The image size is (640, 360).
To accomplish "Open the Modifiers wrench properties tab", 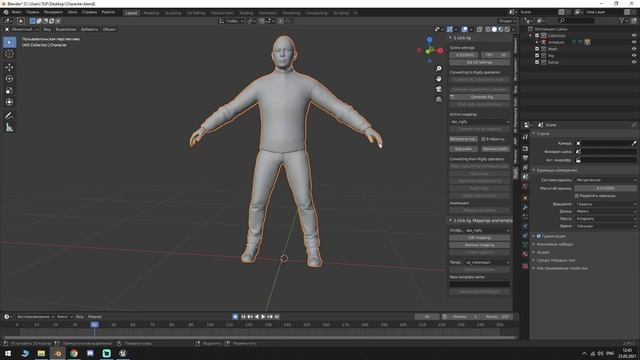I will pos(525,208).
